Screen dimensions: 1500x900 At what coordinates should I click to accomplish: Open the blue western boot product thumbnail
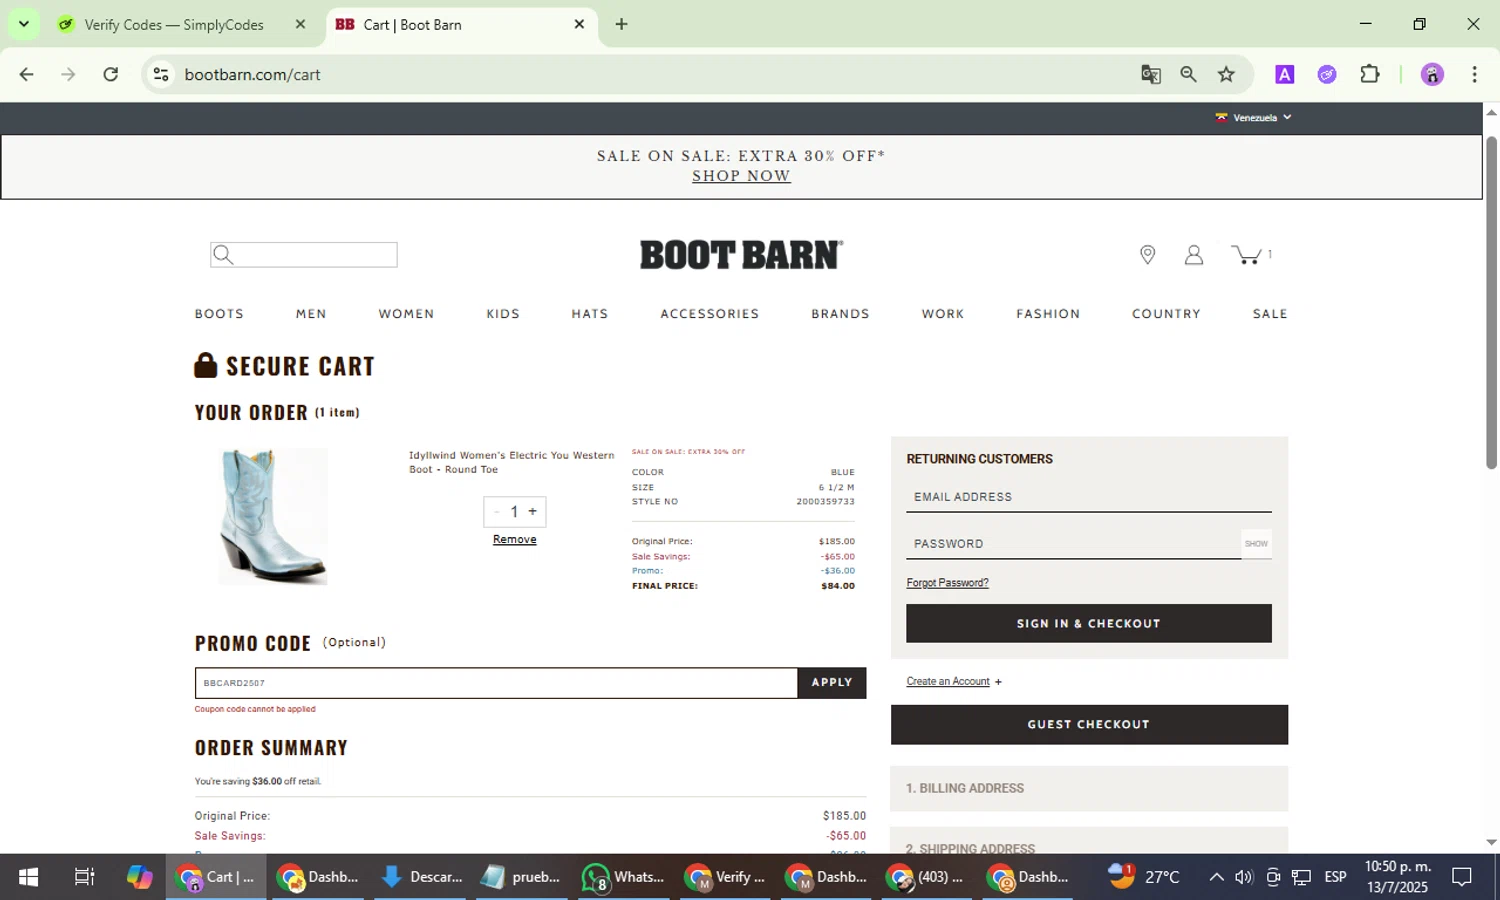(272, 516)
